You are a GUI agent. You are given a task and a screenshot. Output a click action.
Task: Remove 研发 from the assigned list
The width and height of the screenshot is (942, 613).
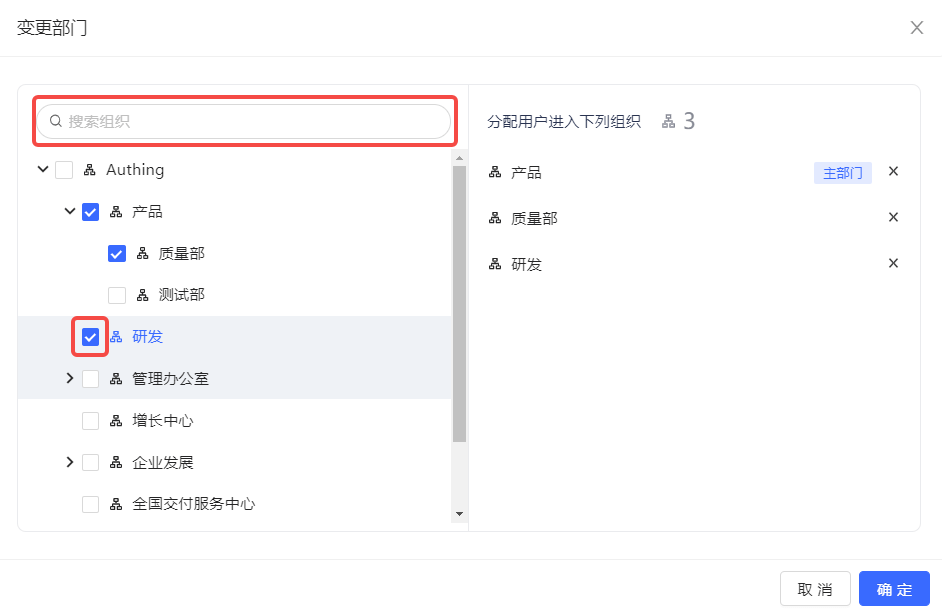(894, 263)
